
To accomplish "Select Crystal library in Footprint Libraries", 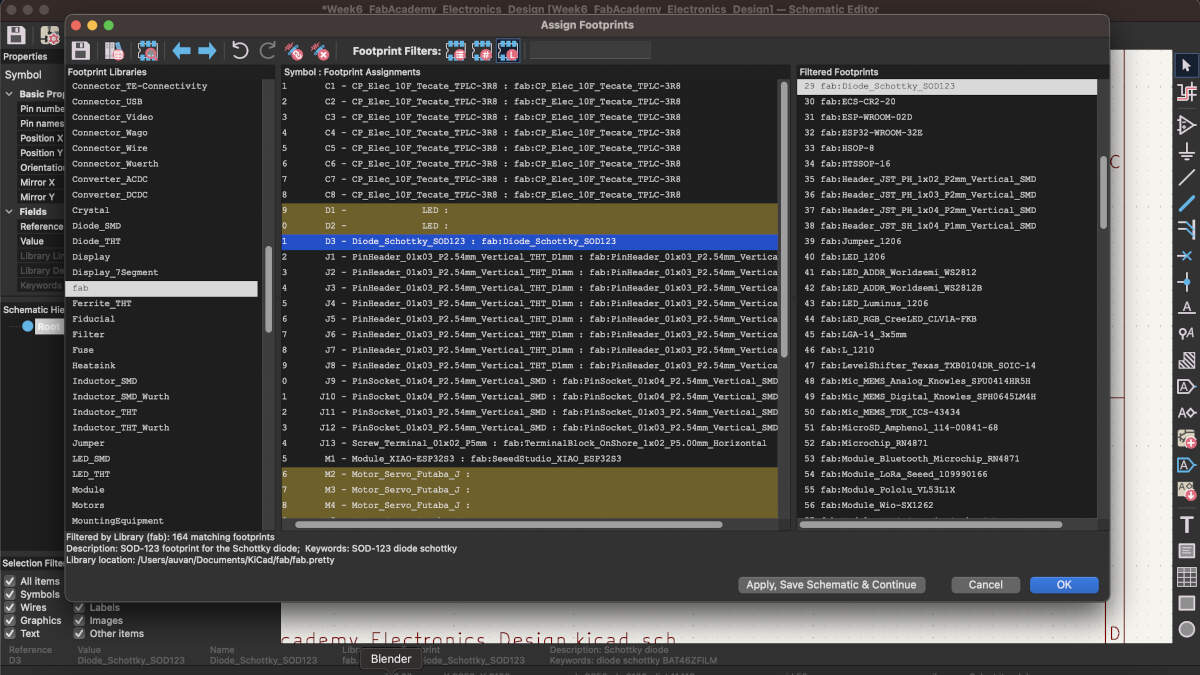I will click(91, 211).
